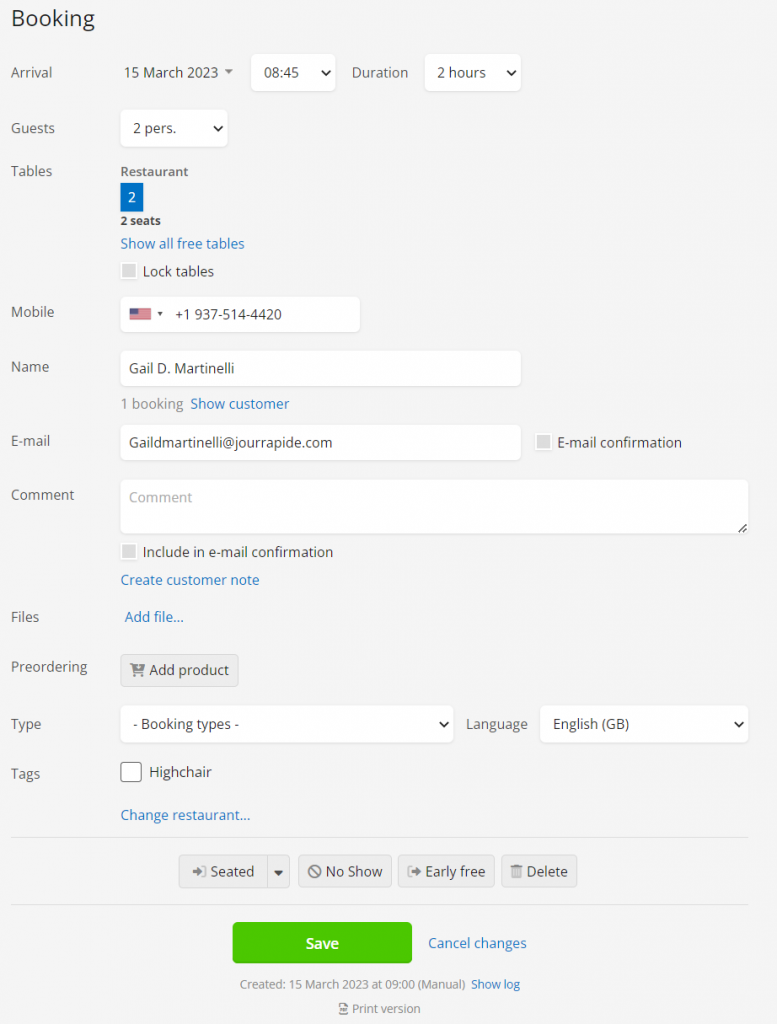This screenshot has width=777, height=1024.
Task: Click the Seated button arrow icon
Action: [x=198, y=871]
